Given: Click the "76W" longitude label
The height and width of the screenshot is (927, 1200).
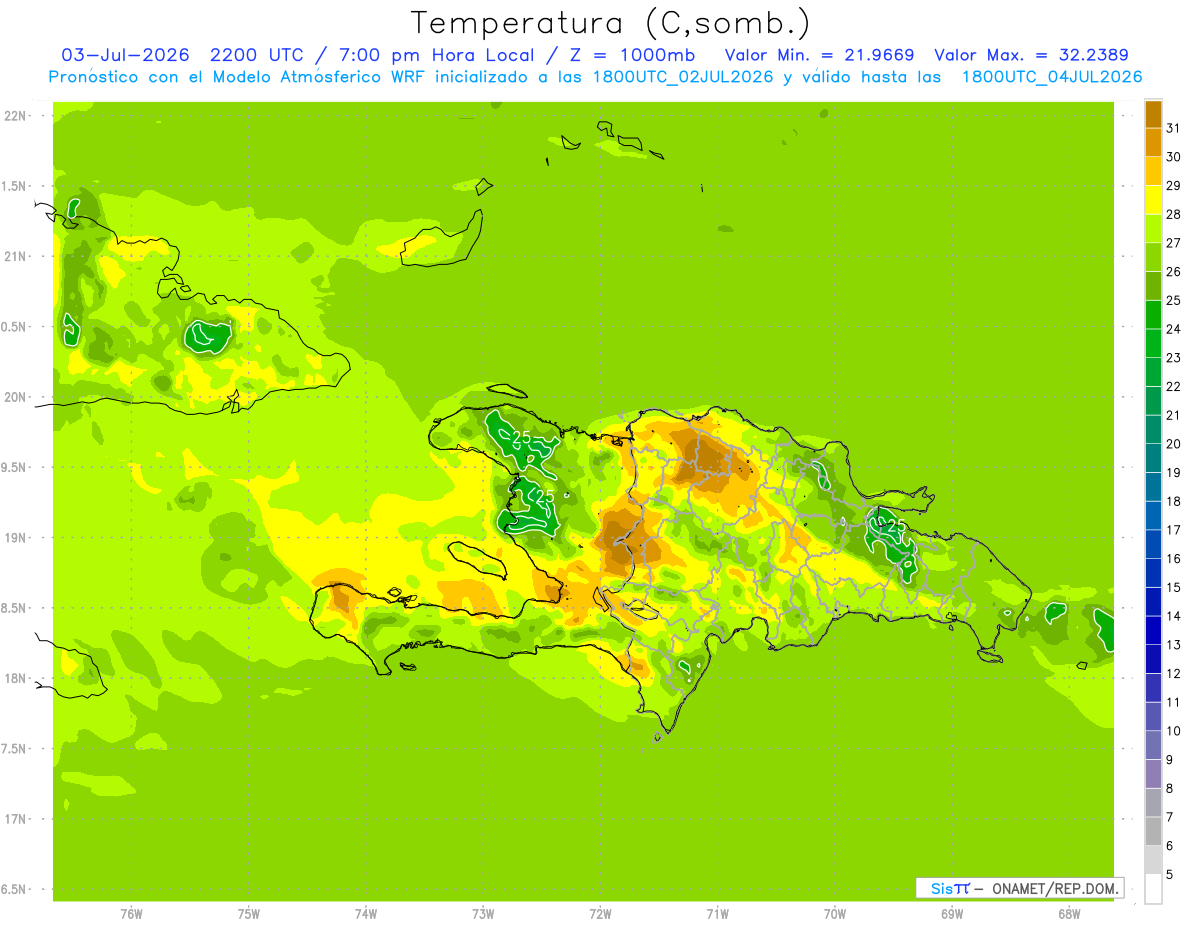Looking at the screenshot, I should click(x=131, y=914).
